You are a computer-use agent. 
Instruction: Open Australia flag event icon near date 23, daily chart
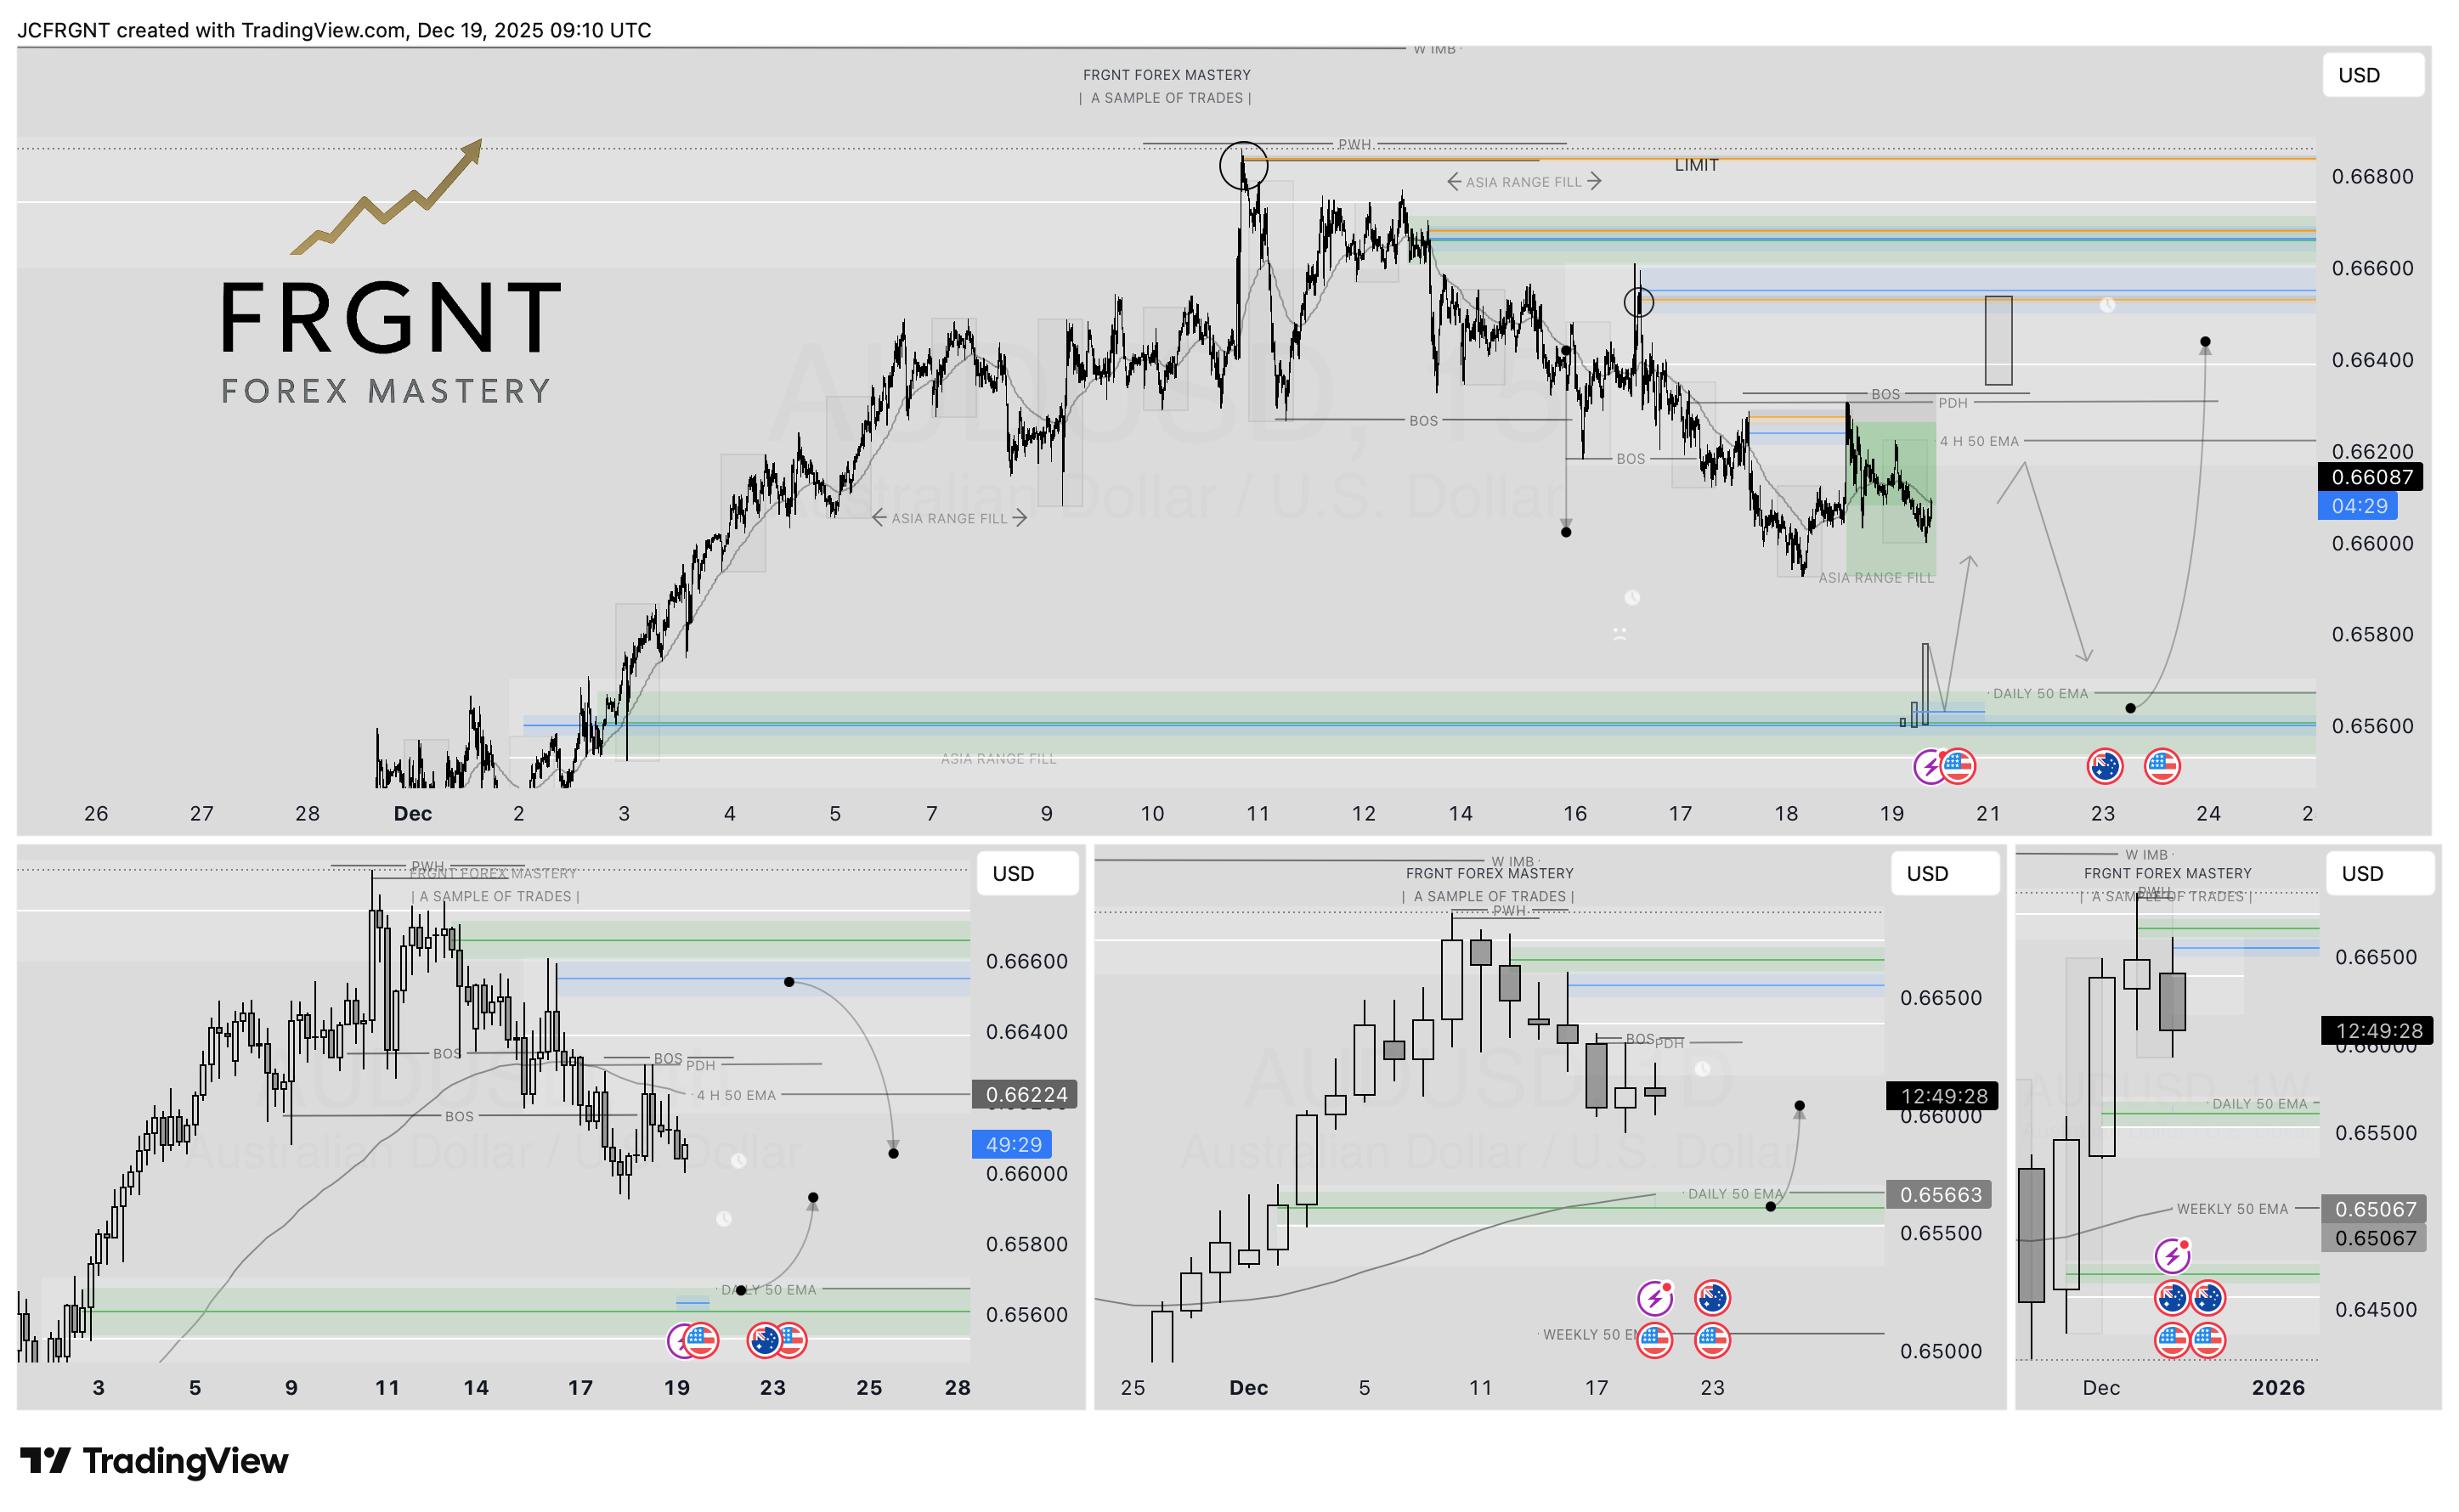coord(1712,1298)
